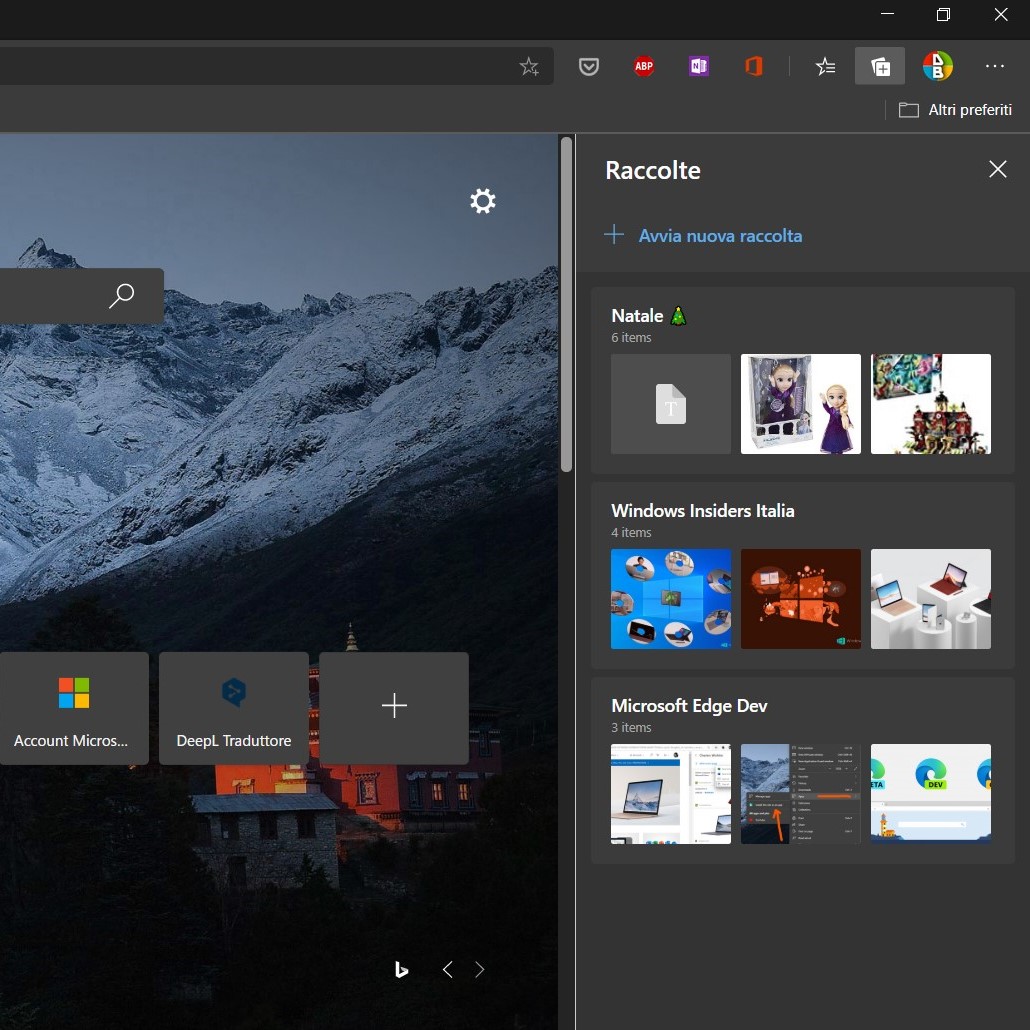Open the Office extension
Image resolution: width=1030 pixels, height=1030 pixels.
tap(754, 66)
